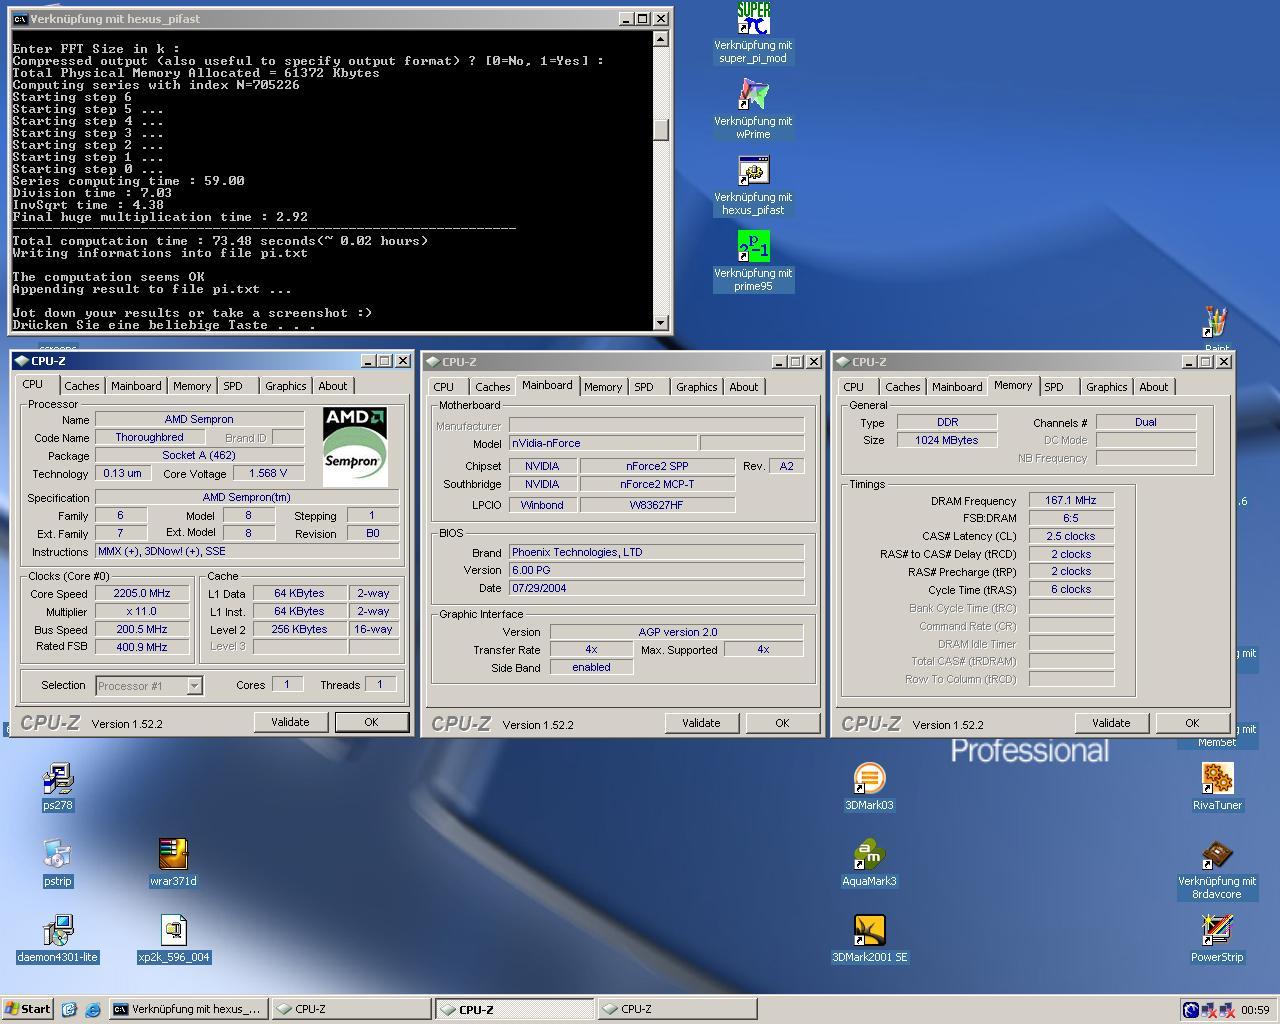
Task: Click the Rated FSB 400.9 MHz value
Action: tap(142, 647)
